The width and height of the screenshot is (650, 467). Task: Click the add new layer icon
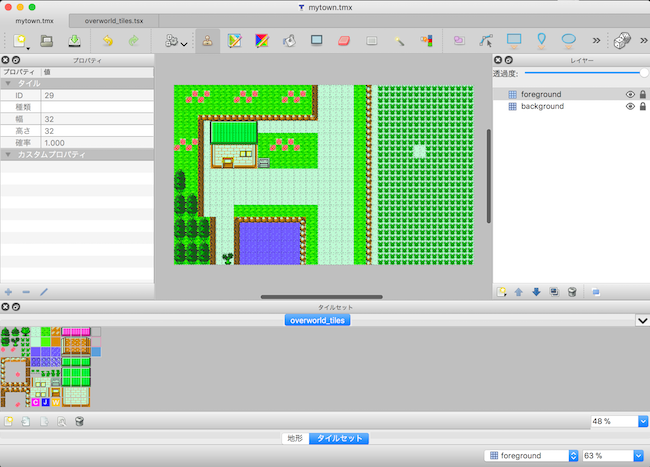(x=501, y=292)
